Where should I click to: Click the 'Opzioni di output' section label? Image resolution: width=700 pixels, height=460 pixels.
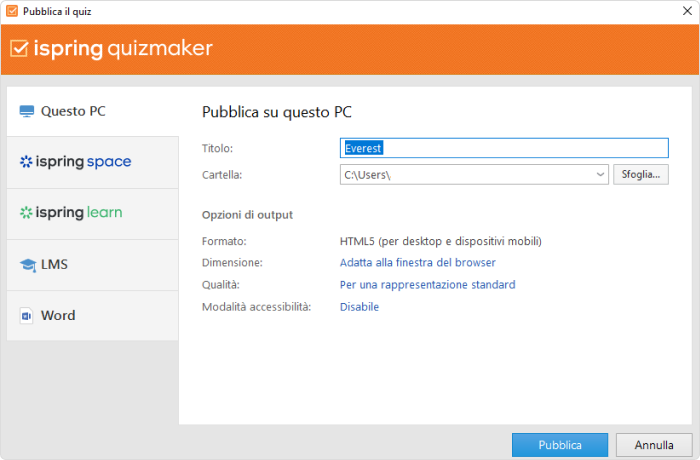coord(247,215)
